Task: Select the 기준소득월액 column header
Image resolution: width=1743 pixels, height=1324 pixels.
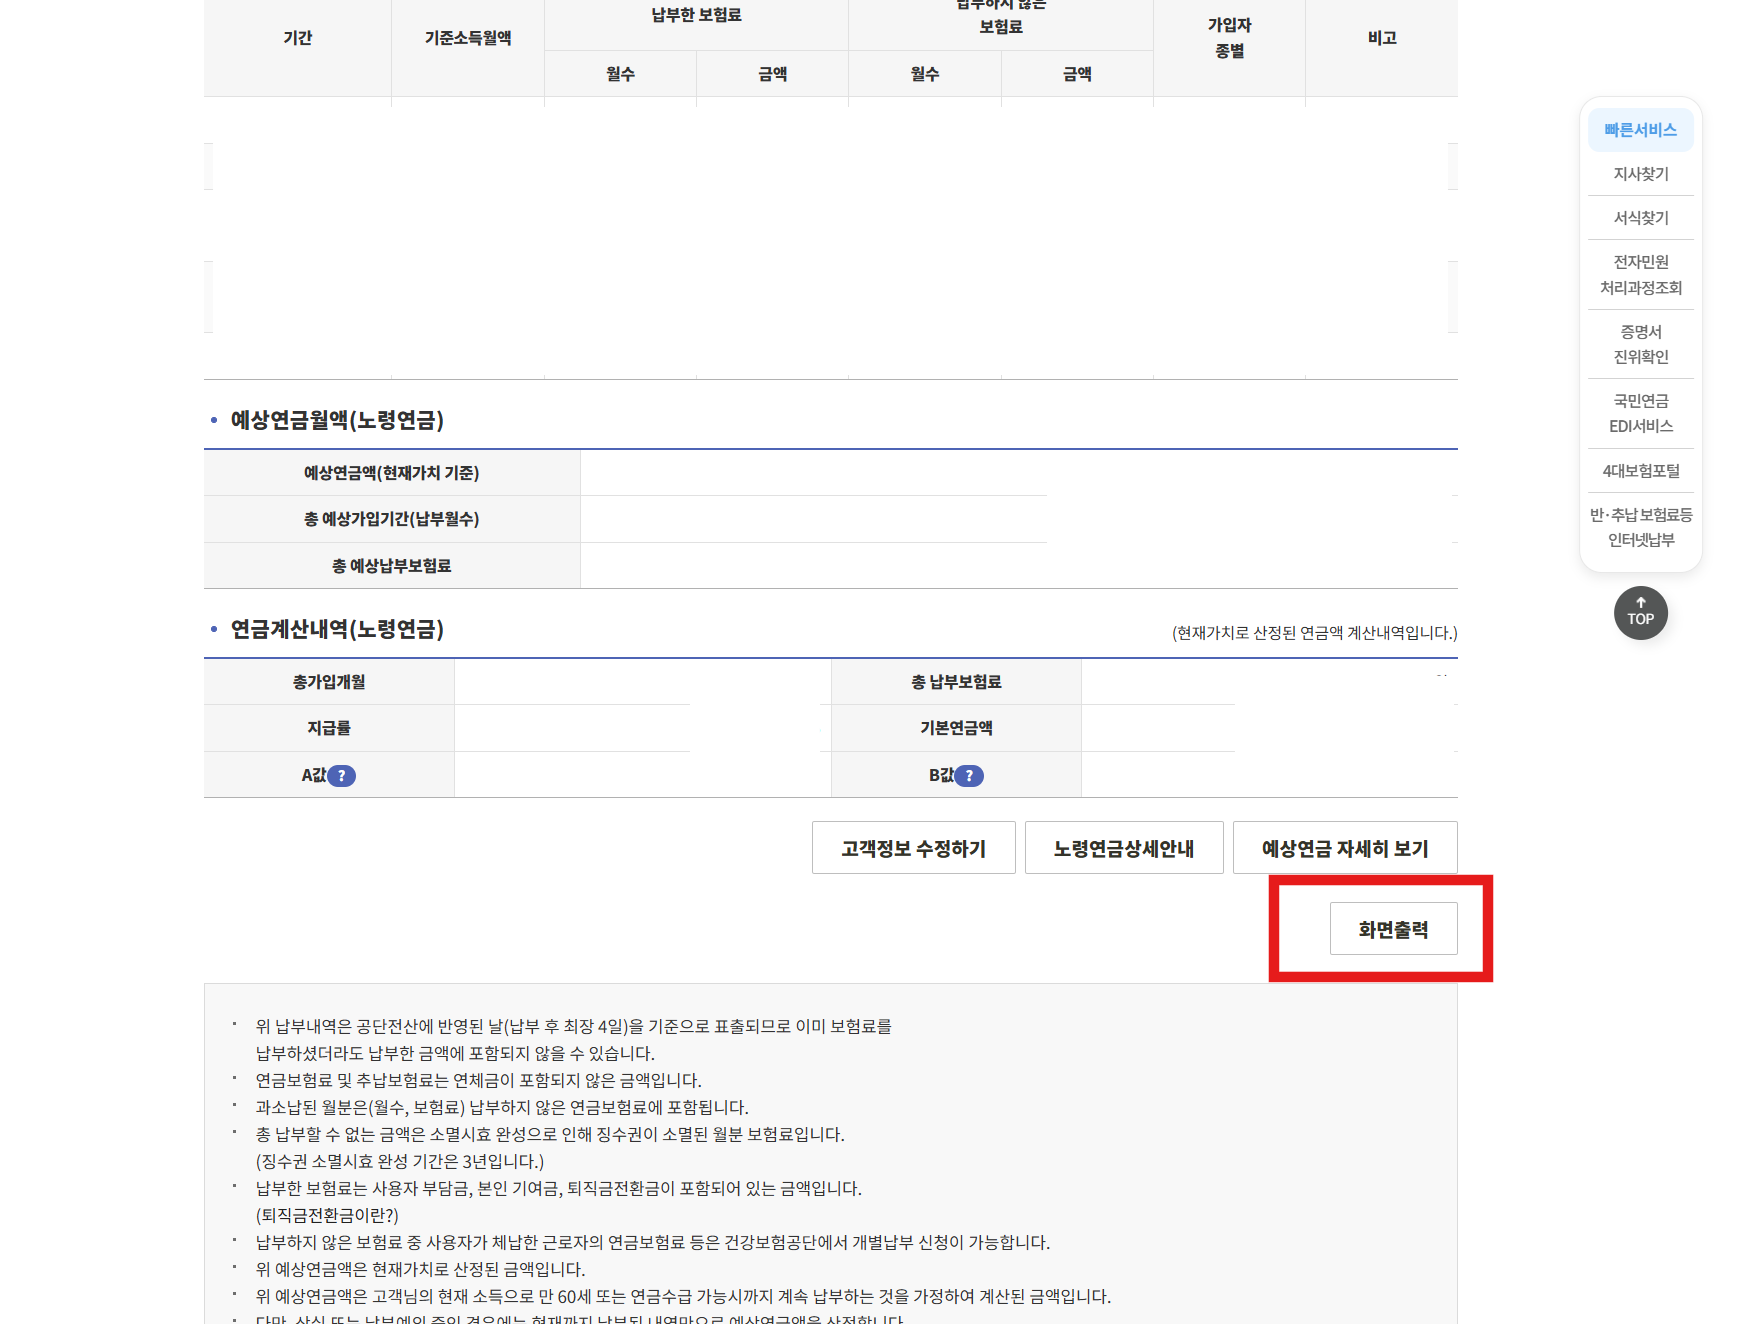Action: (x=467, y=36)
